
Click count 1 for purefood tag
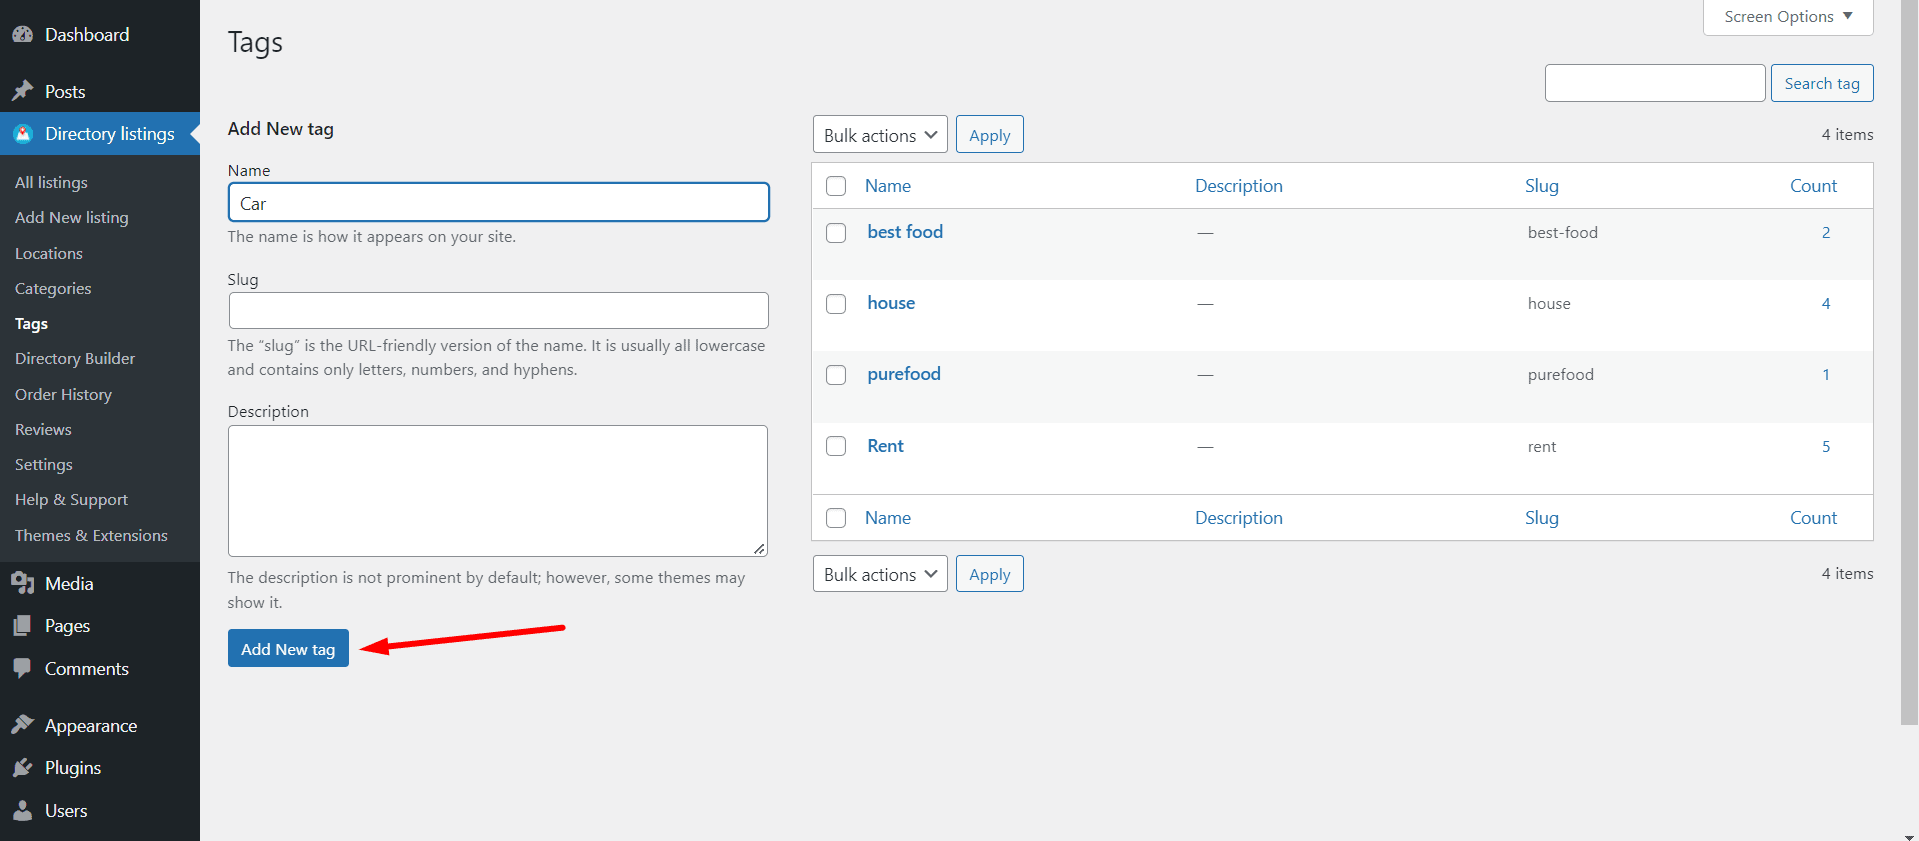1826,375
